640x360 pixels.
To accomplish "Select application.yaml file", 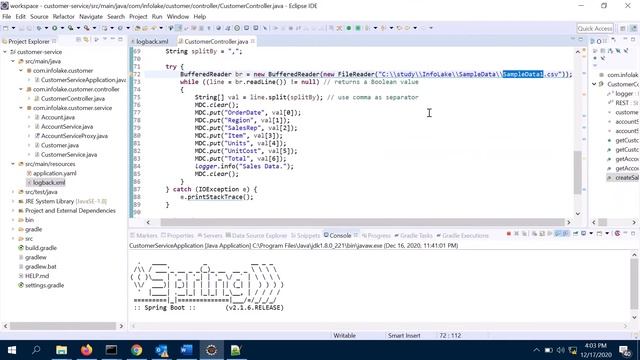I will point(55,173).
